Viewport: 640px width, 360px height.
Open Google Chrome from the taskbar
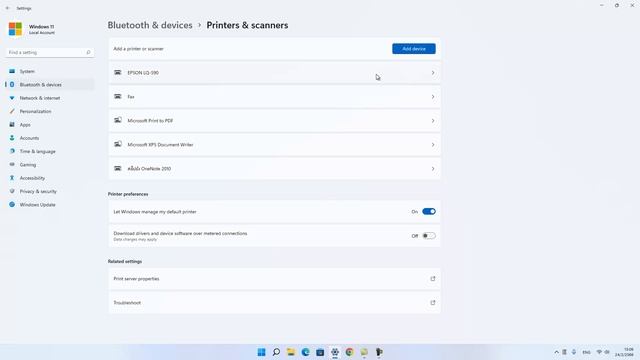[349, 352]
